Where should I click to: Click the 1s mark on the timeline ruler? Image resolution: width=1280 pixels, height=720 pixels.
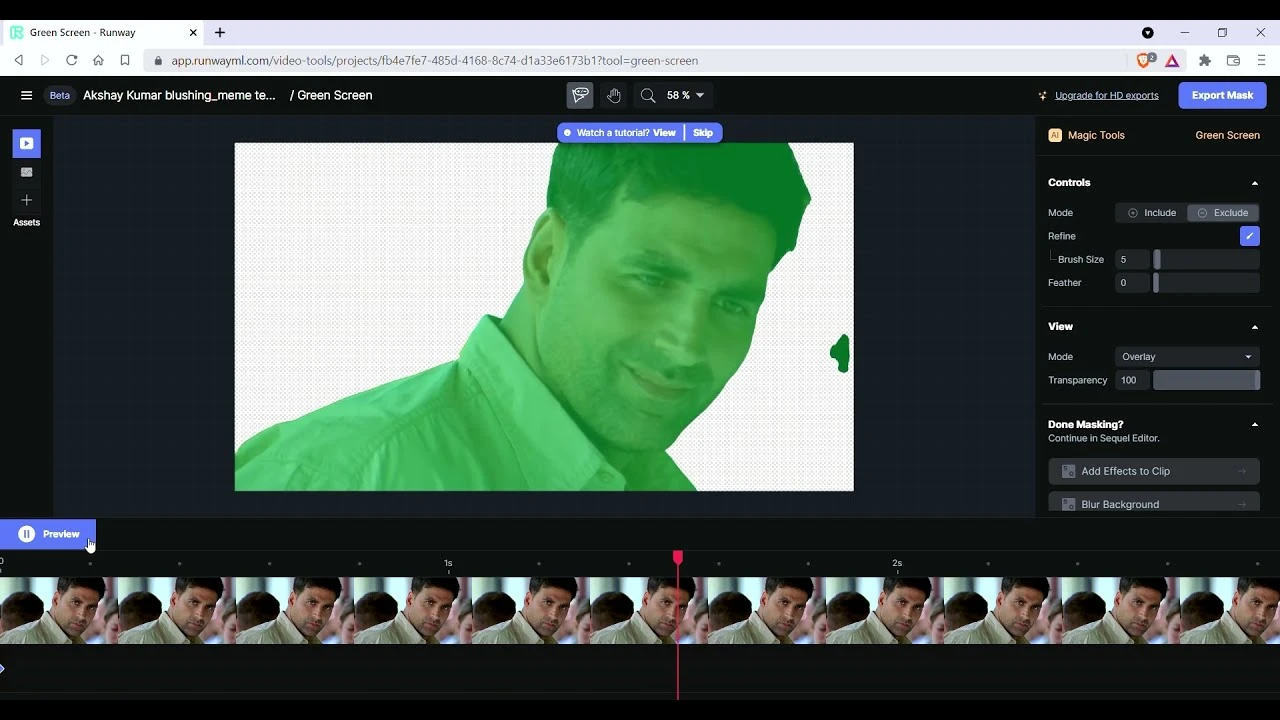pos(448,563)
